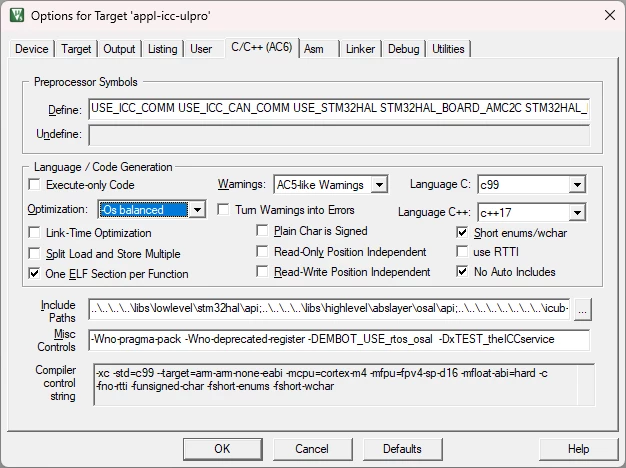Toggle Read-Write Position Independent checkbox
626x468 pixels.
coord(262,272)
